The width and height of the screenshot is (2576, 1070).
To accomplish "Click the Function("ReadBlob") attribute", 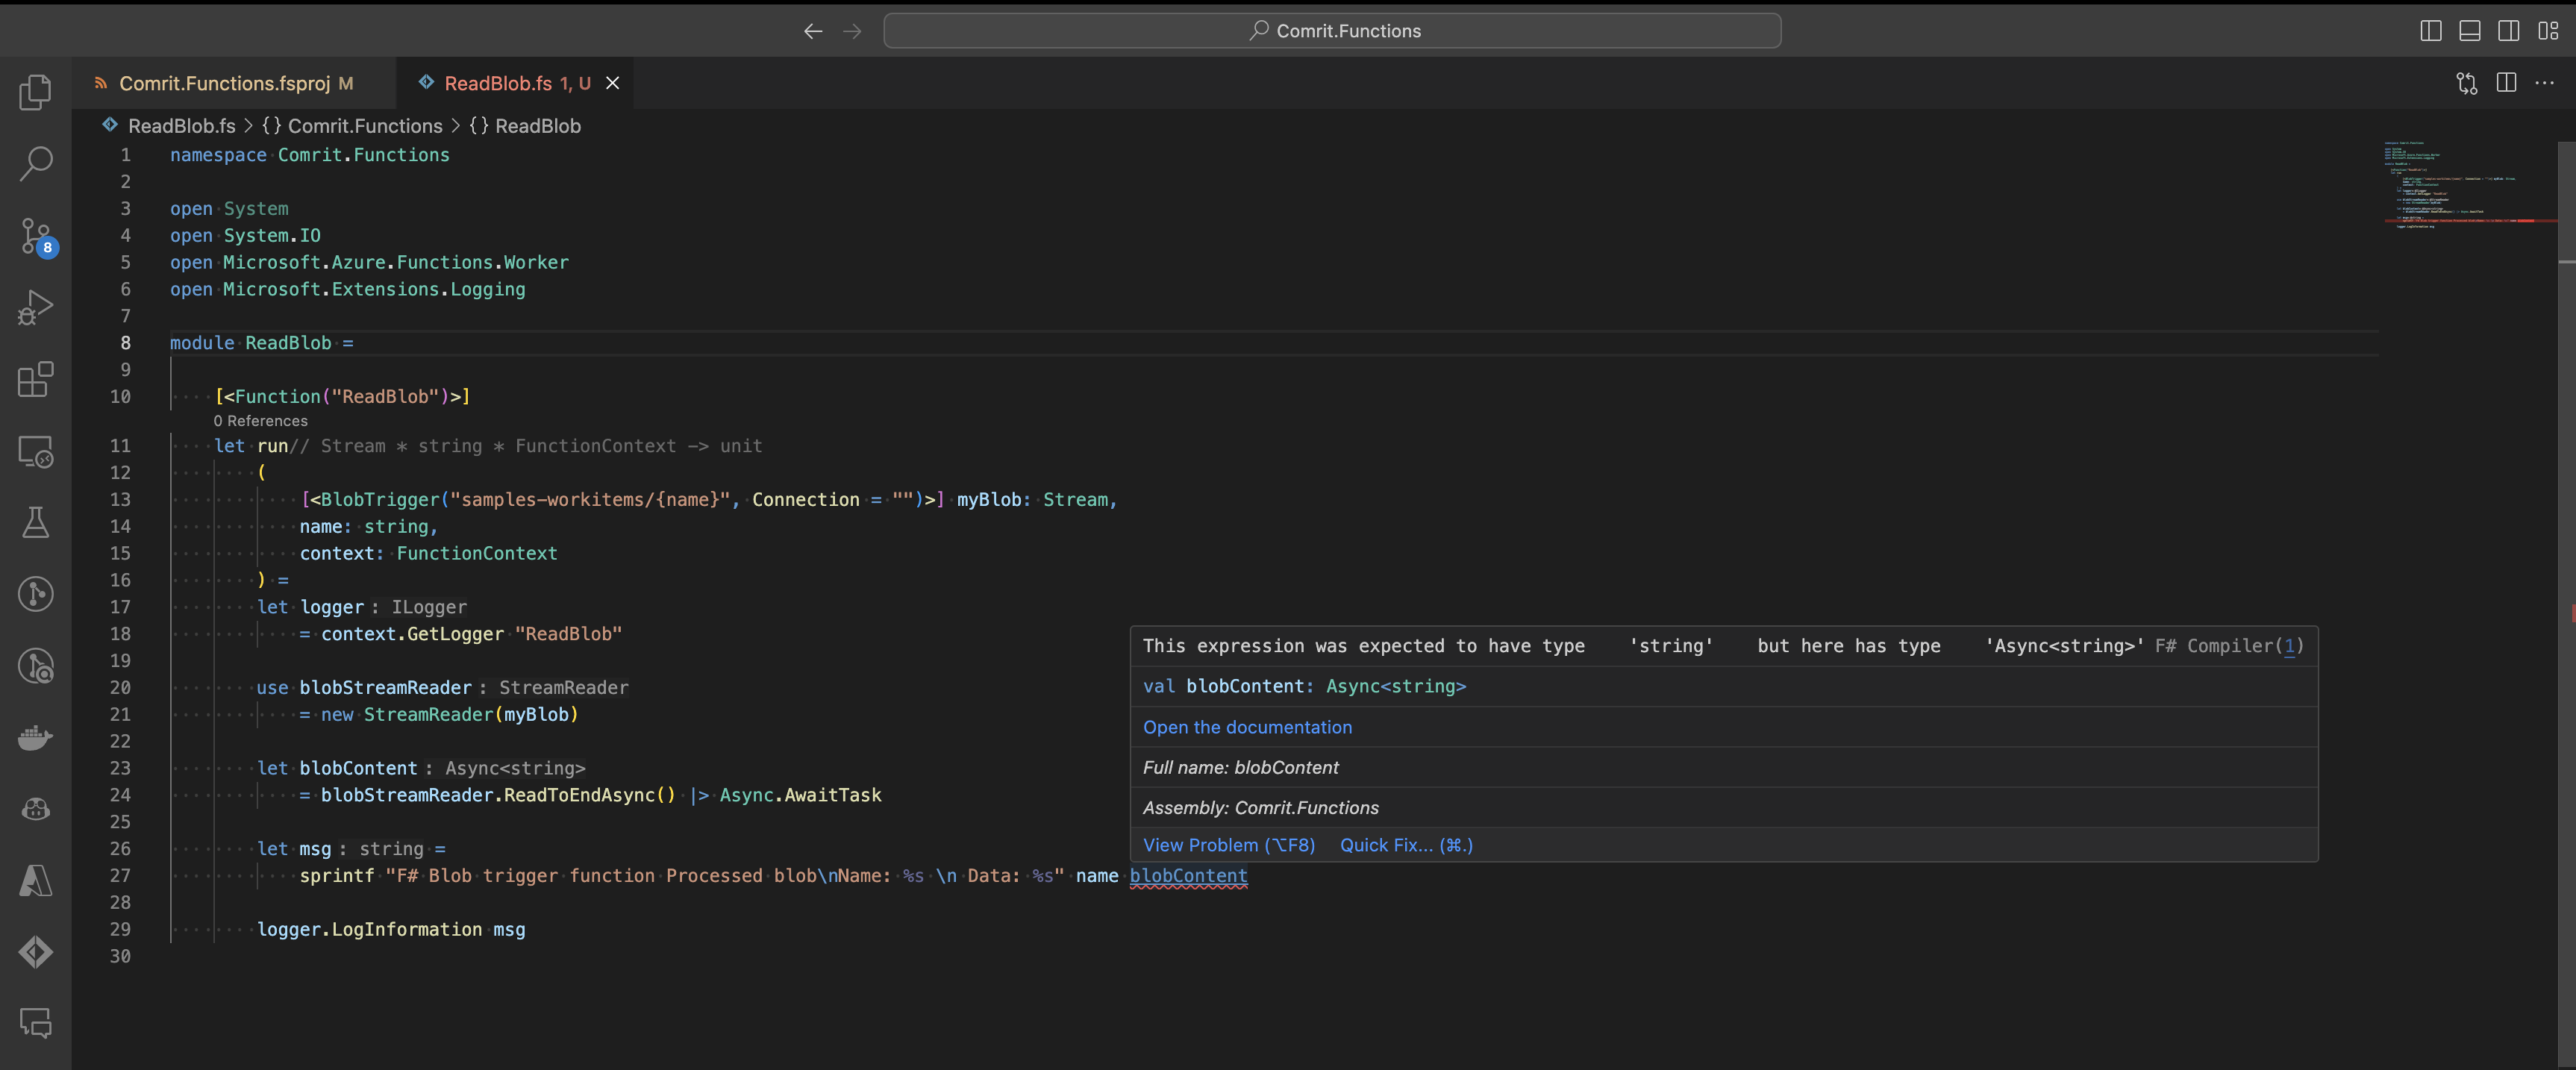I will [x=342, y=397].
